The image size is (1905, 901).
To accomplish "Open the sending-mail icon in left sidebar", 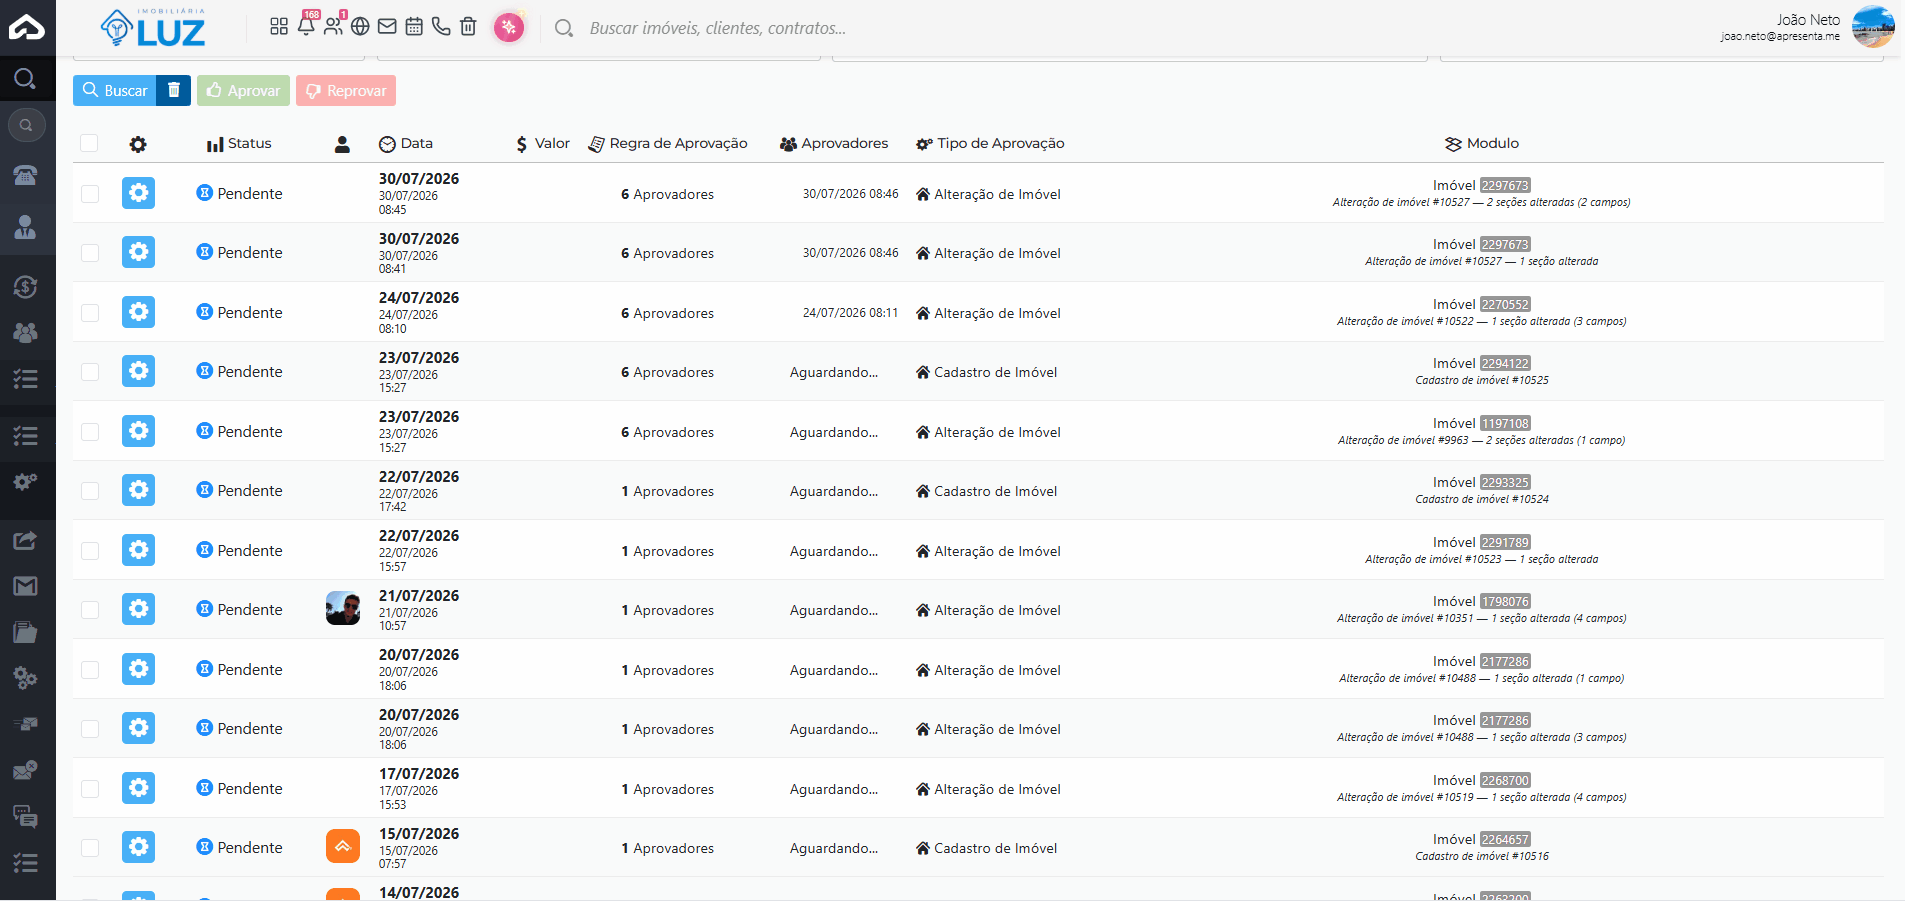I will pos(26,723).
